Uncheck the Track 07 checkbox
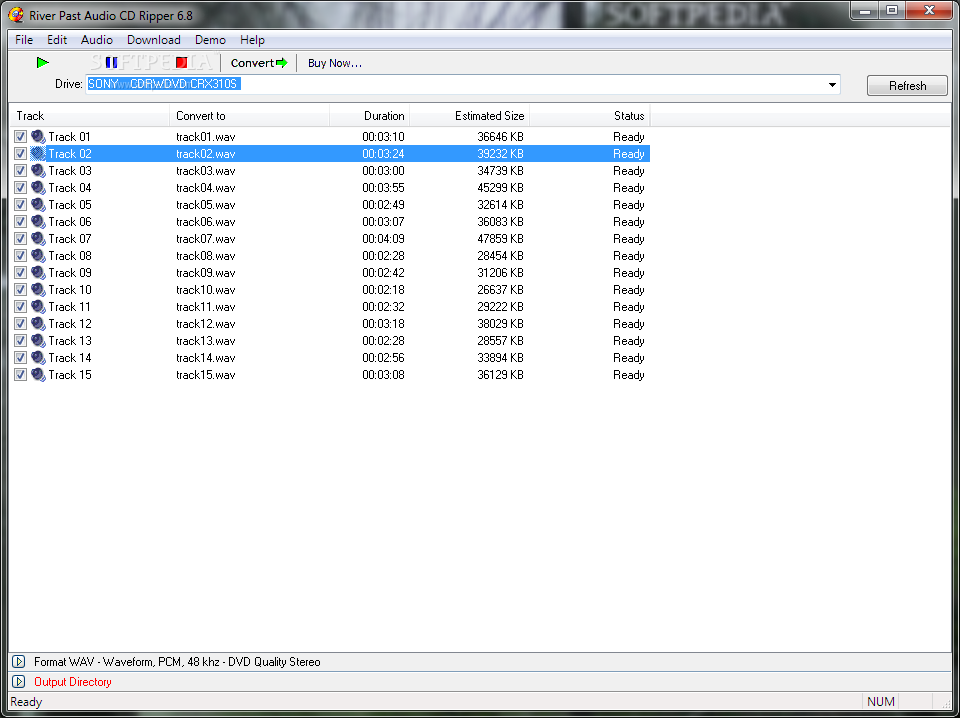The image size is (960, 718). click(x=20, y=239)
